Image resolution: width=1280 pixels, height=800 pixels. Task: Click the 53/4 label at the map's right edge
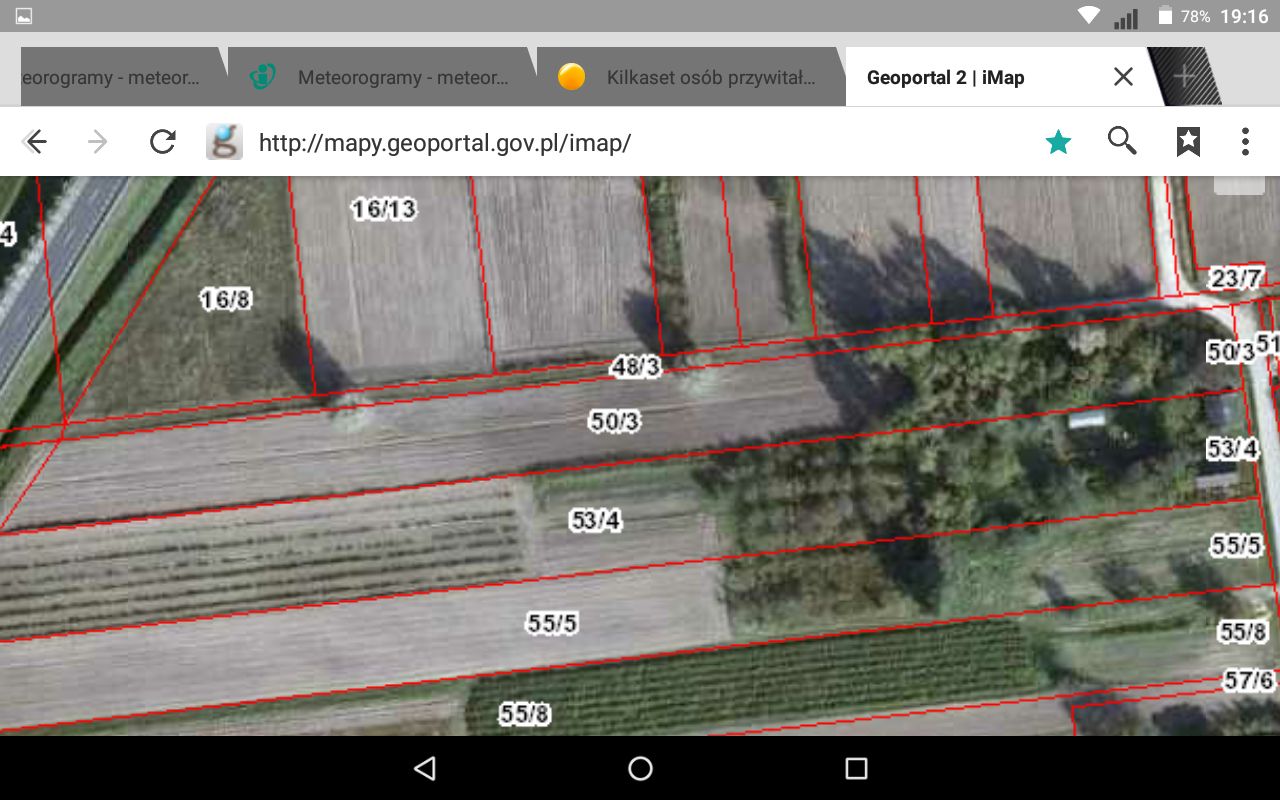[1232, 449]
